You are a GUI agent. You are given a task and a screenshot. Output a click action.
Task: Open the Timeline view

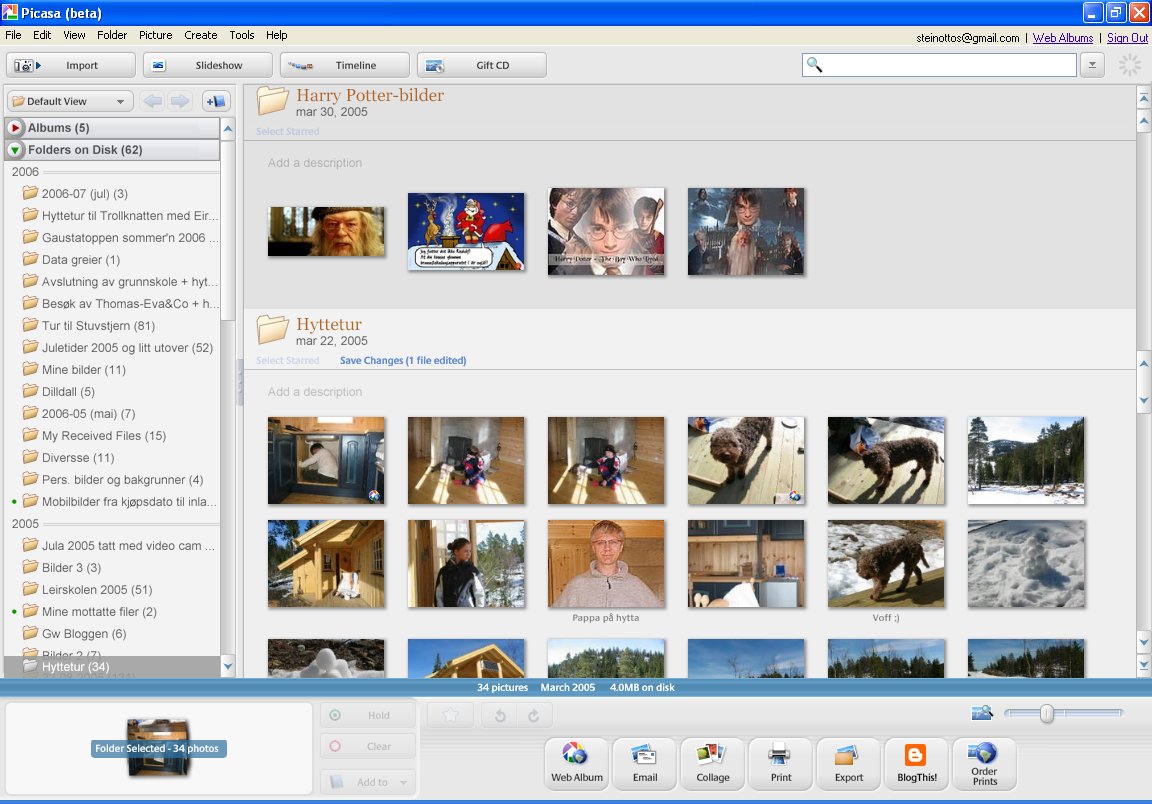coord(345,65)
